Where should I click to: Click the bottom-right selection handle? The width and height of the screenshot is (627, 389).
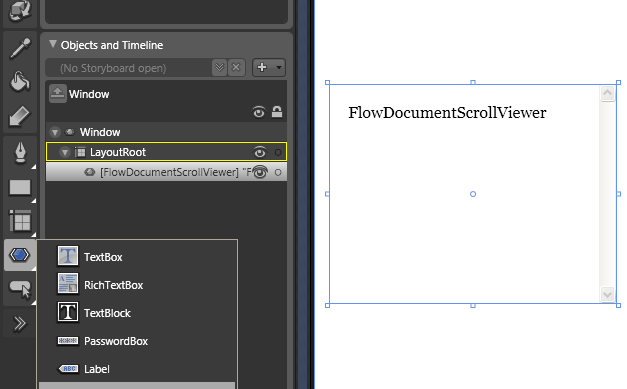tap(618, 305)
